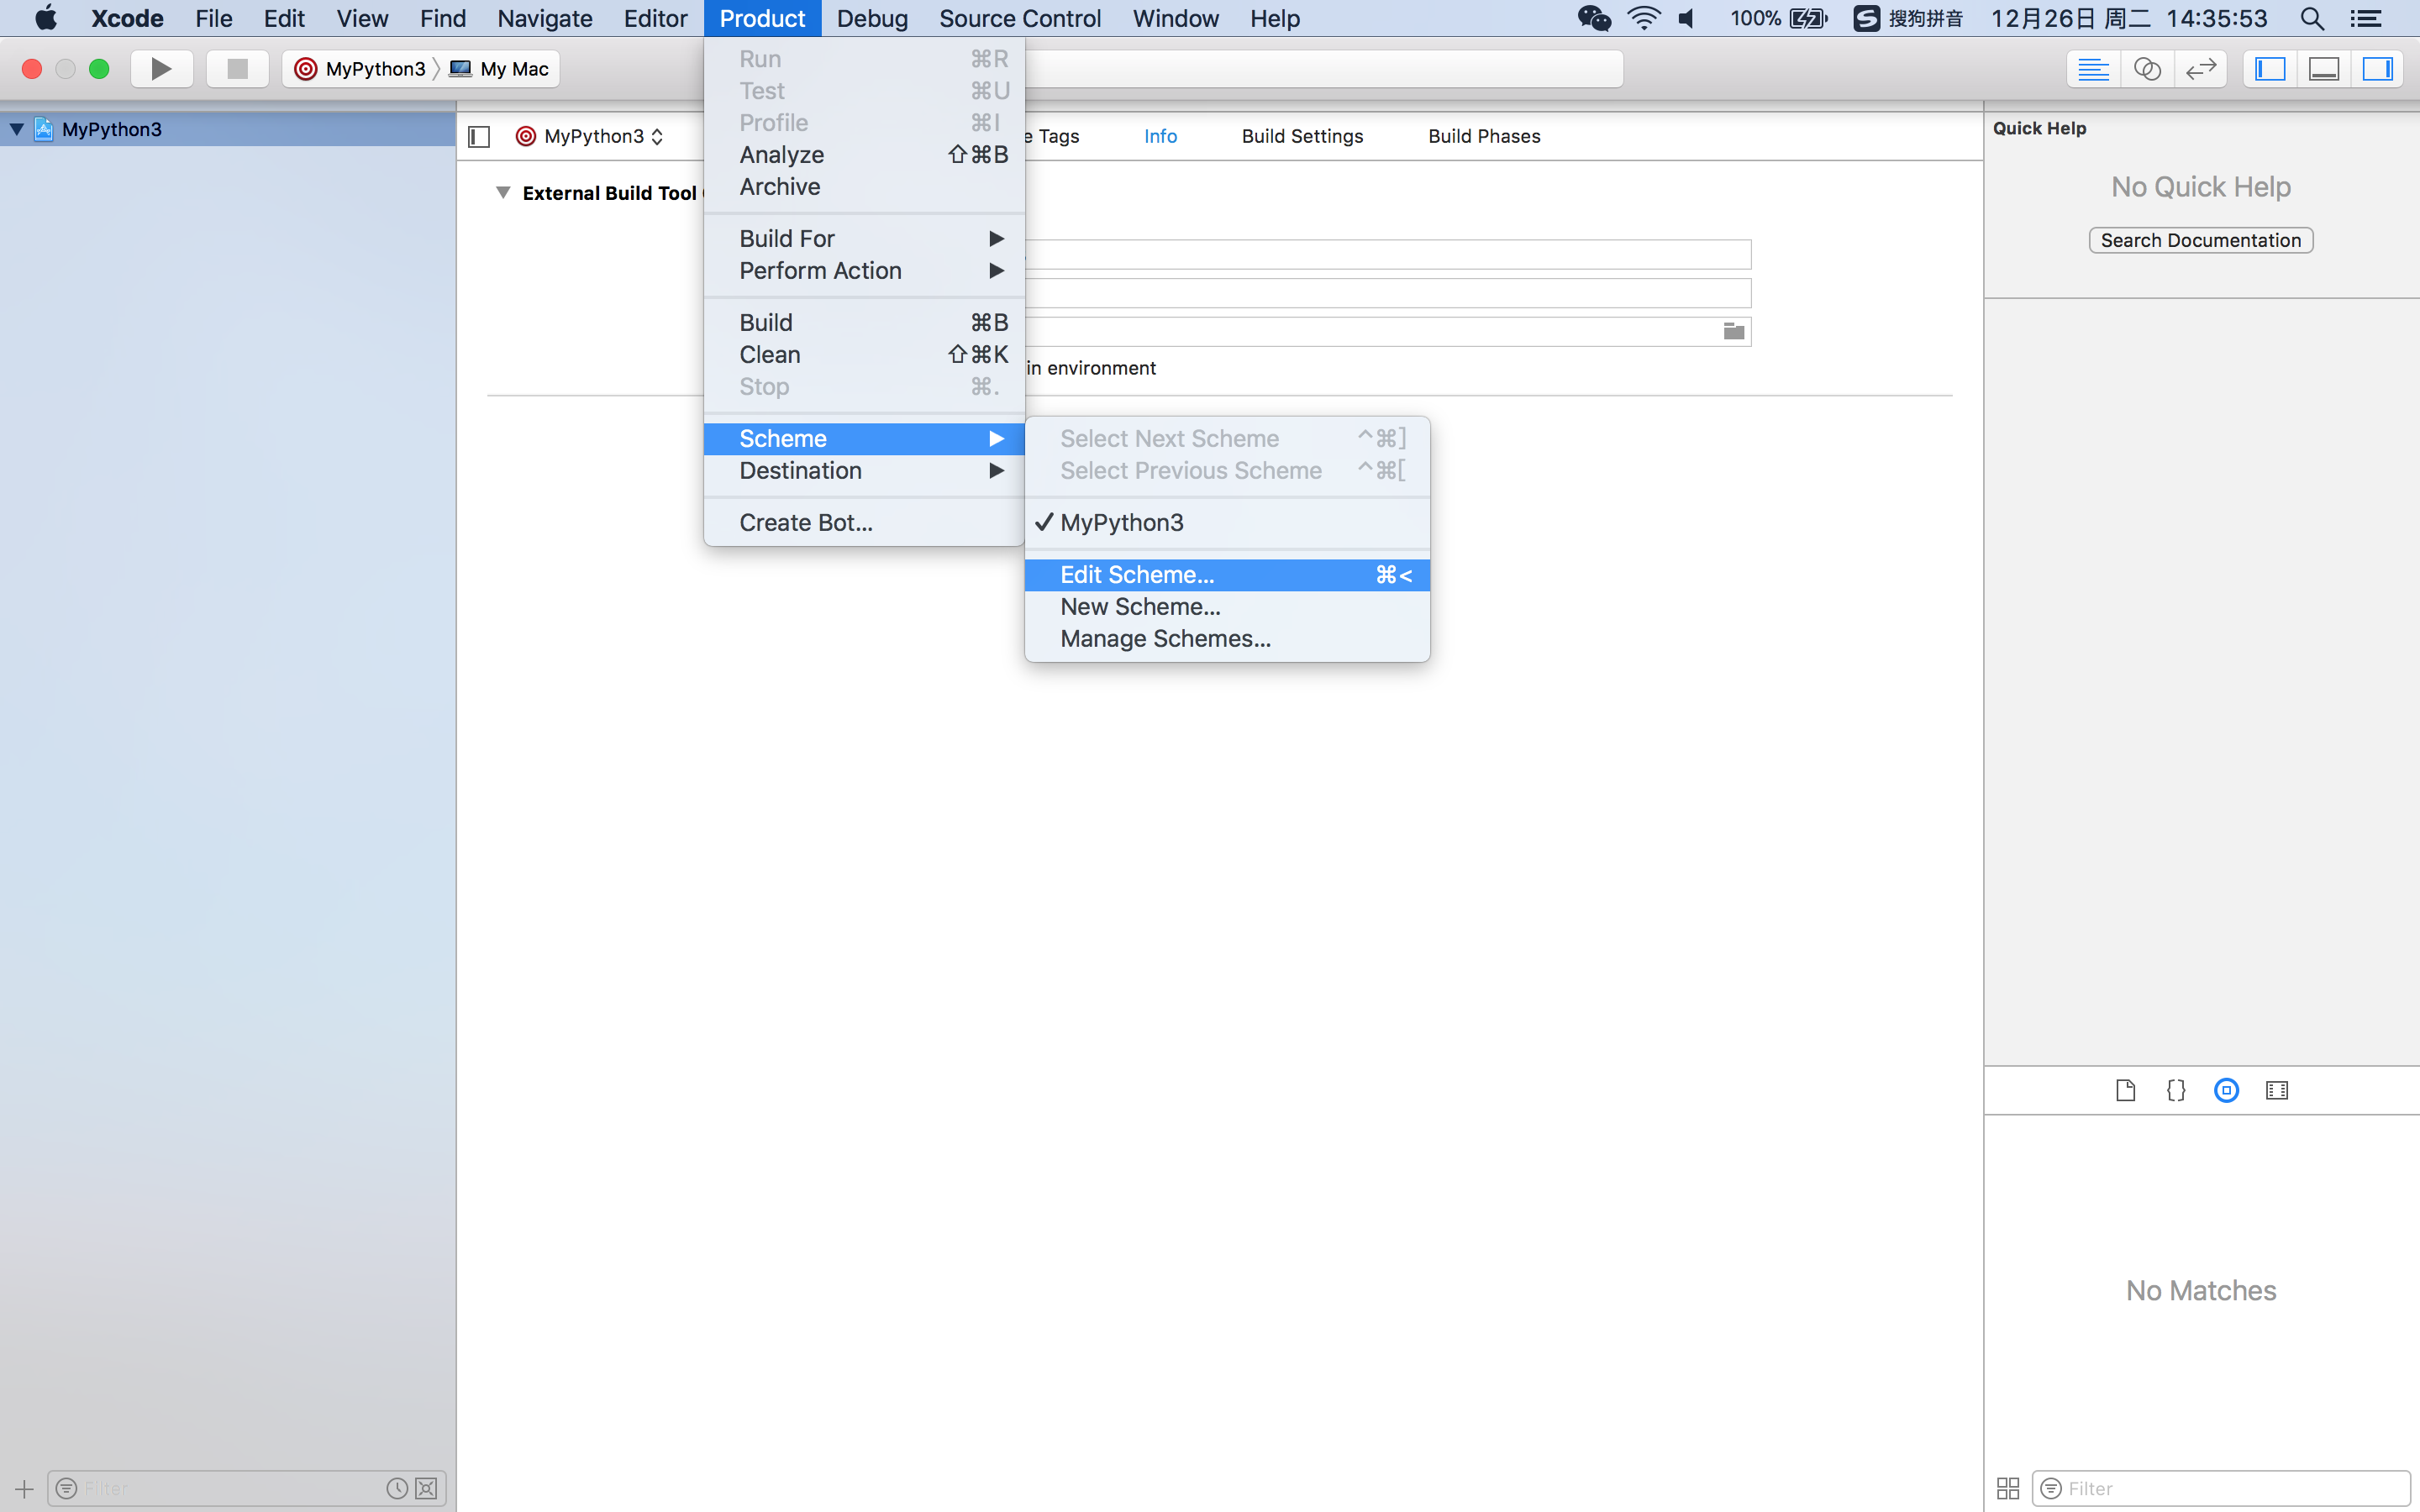The image size is (2420, 1512).
Task: Show only recently modified files filter
Action: [397, 1488]
